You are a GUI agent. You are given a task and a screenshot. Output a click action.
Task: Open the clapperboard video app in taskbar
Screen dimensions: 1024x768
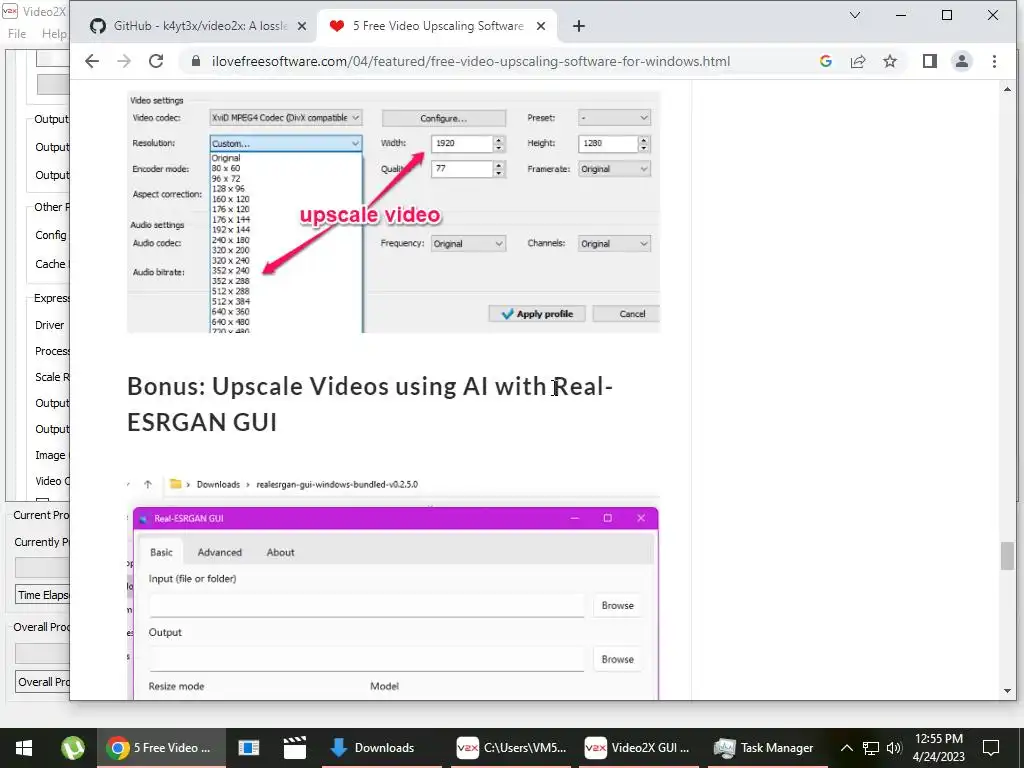[295, 748]
